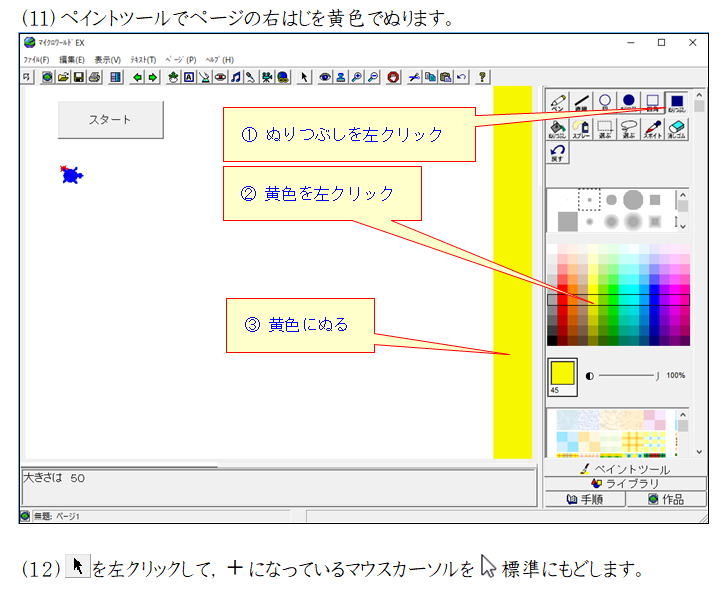This screenshot has height=593, width=719.
Task: Click the red stop sign toolbar icon
Action: point(393,77)
